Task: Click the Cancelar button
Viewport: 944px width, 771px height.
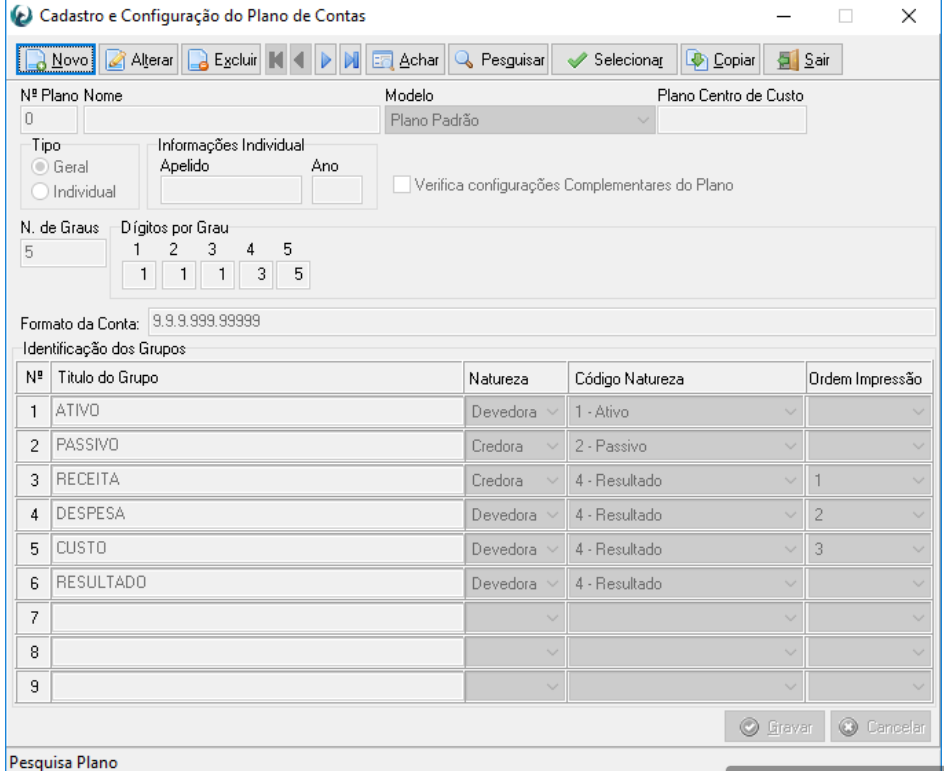Action: click(881, 727)
